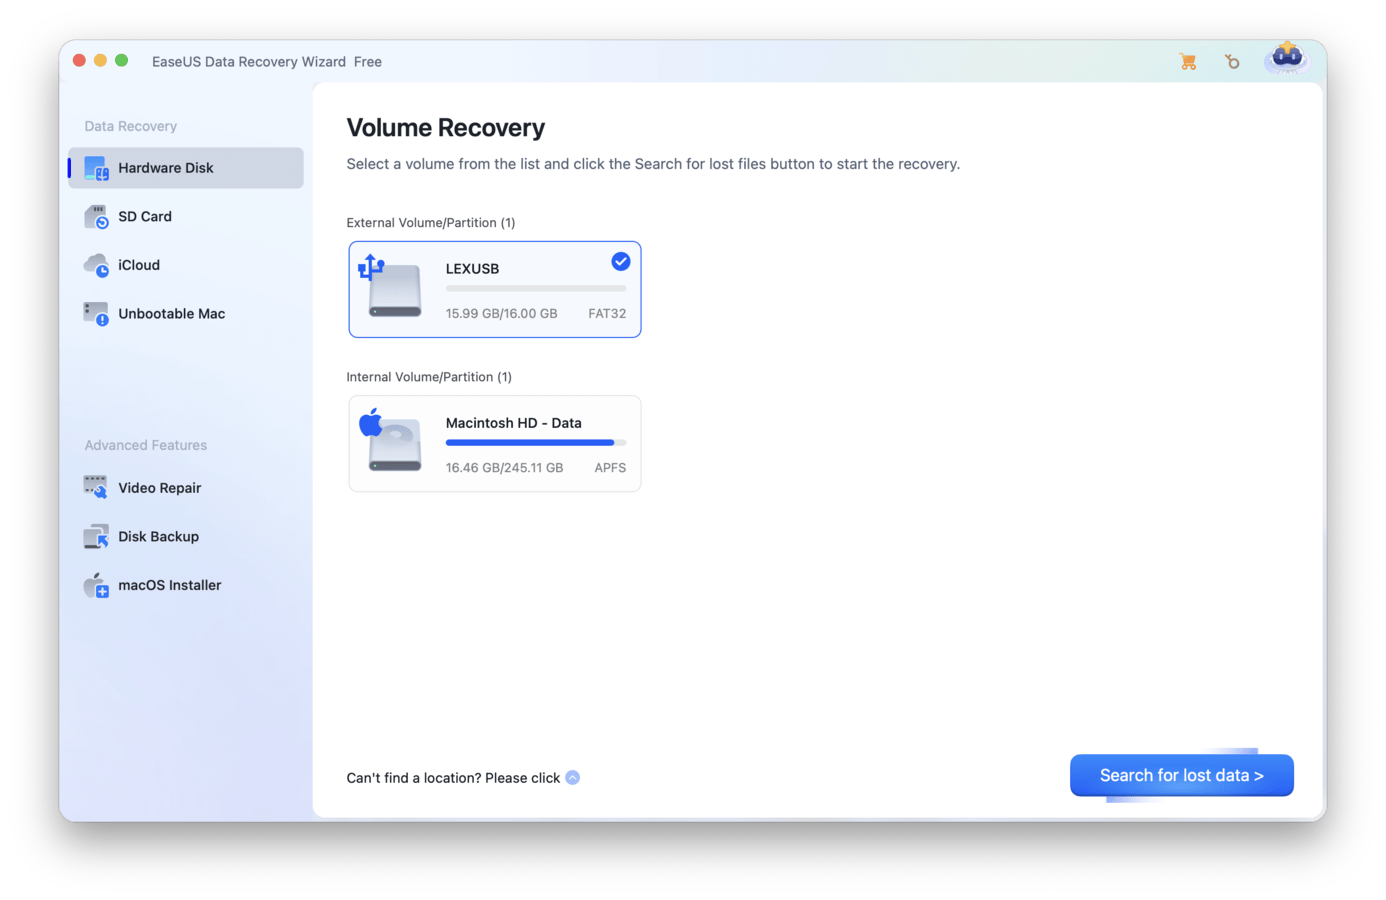Uncheck the LEXUSB volume checkmark
1386x900 pixels.
[x=621, y=261]
